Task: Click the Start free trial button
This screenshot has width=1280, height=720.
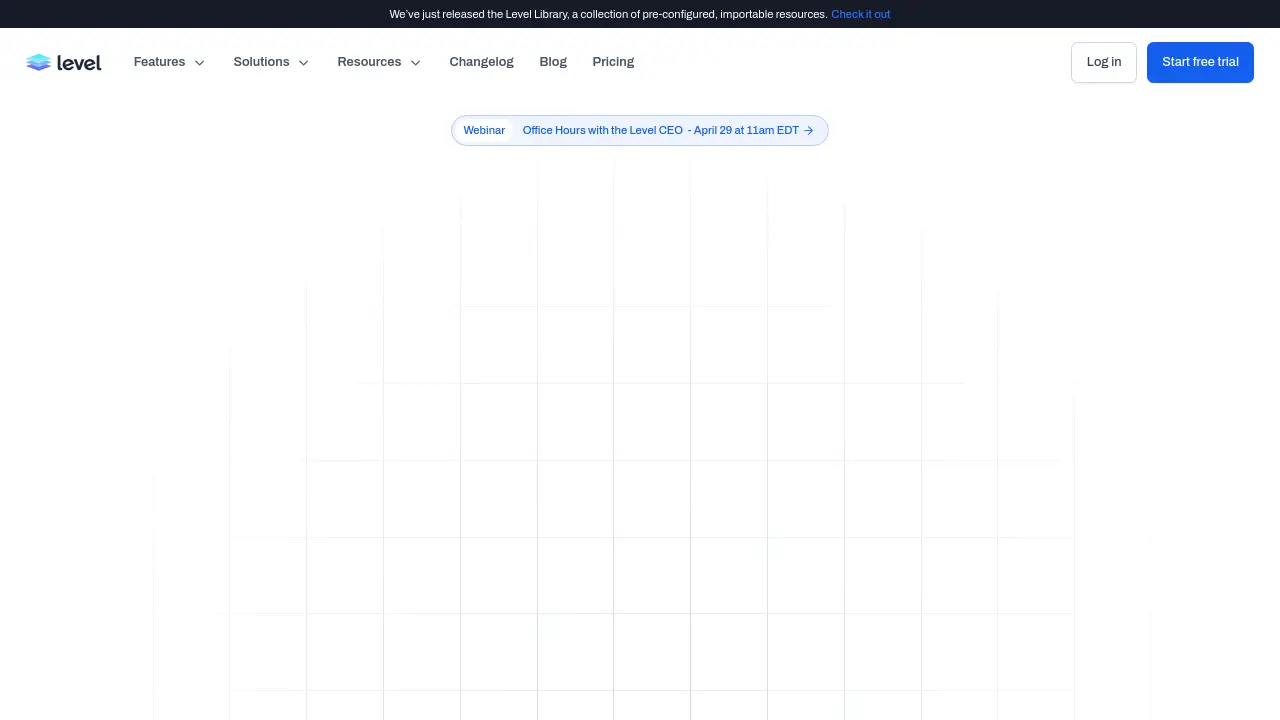Action: pos(1200,62)
